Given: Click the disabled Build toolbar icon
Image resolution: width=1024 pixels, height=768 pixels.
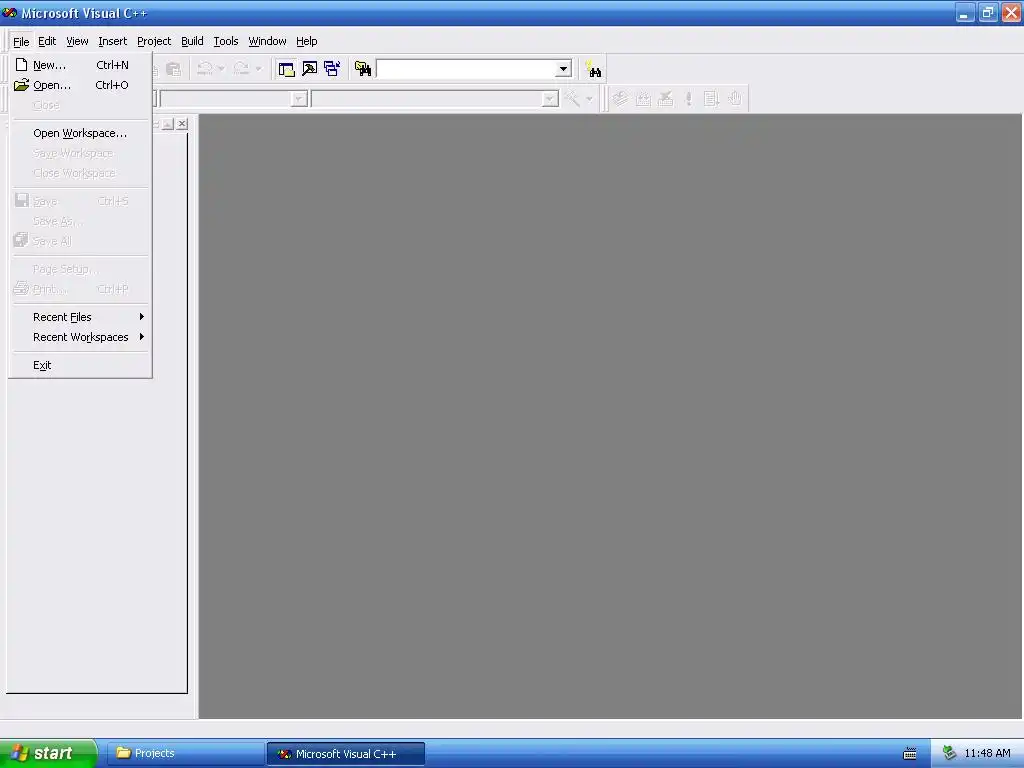Looking at the screenshot, I should [643, 99].
